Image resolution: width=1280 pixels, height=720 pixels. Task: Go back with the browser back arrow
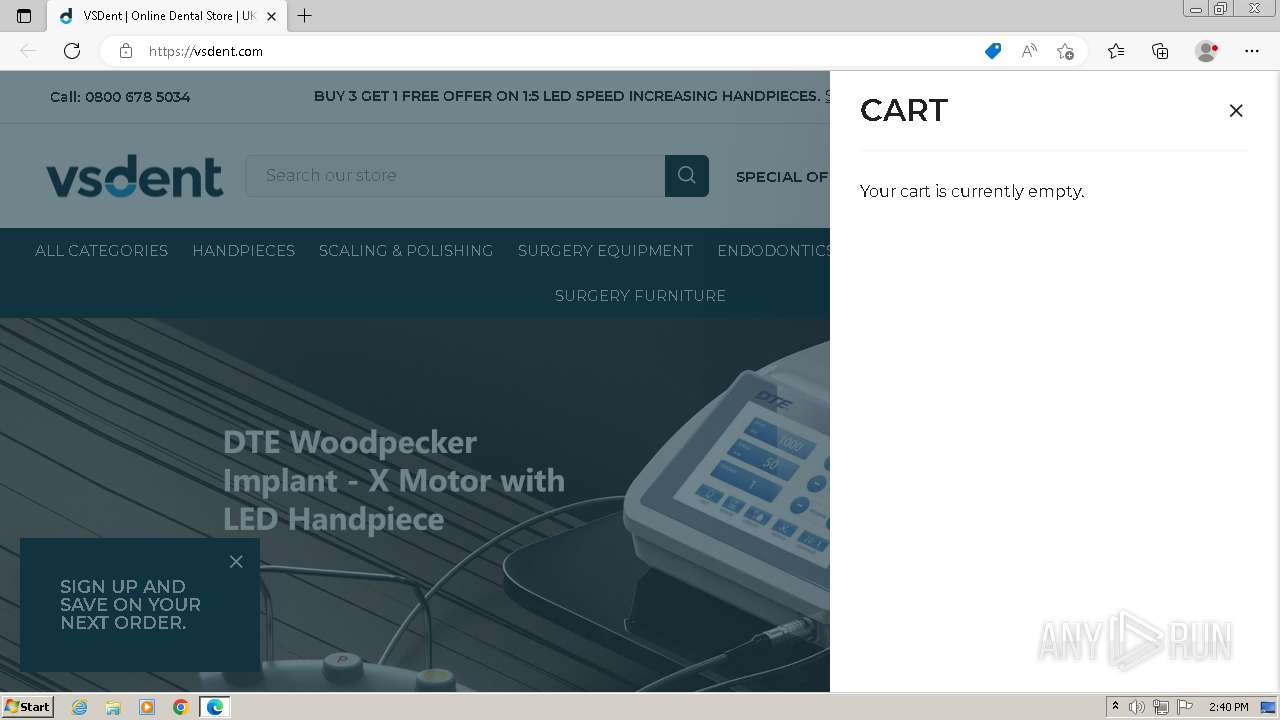[x=28, y=51]
